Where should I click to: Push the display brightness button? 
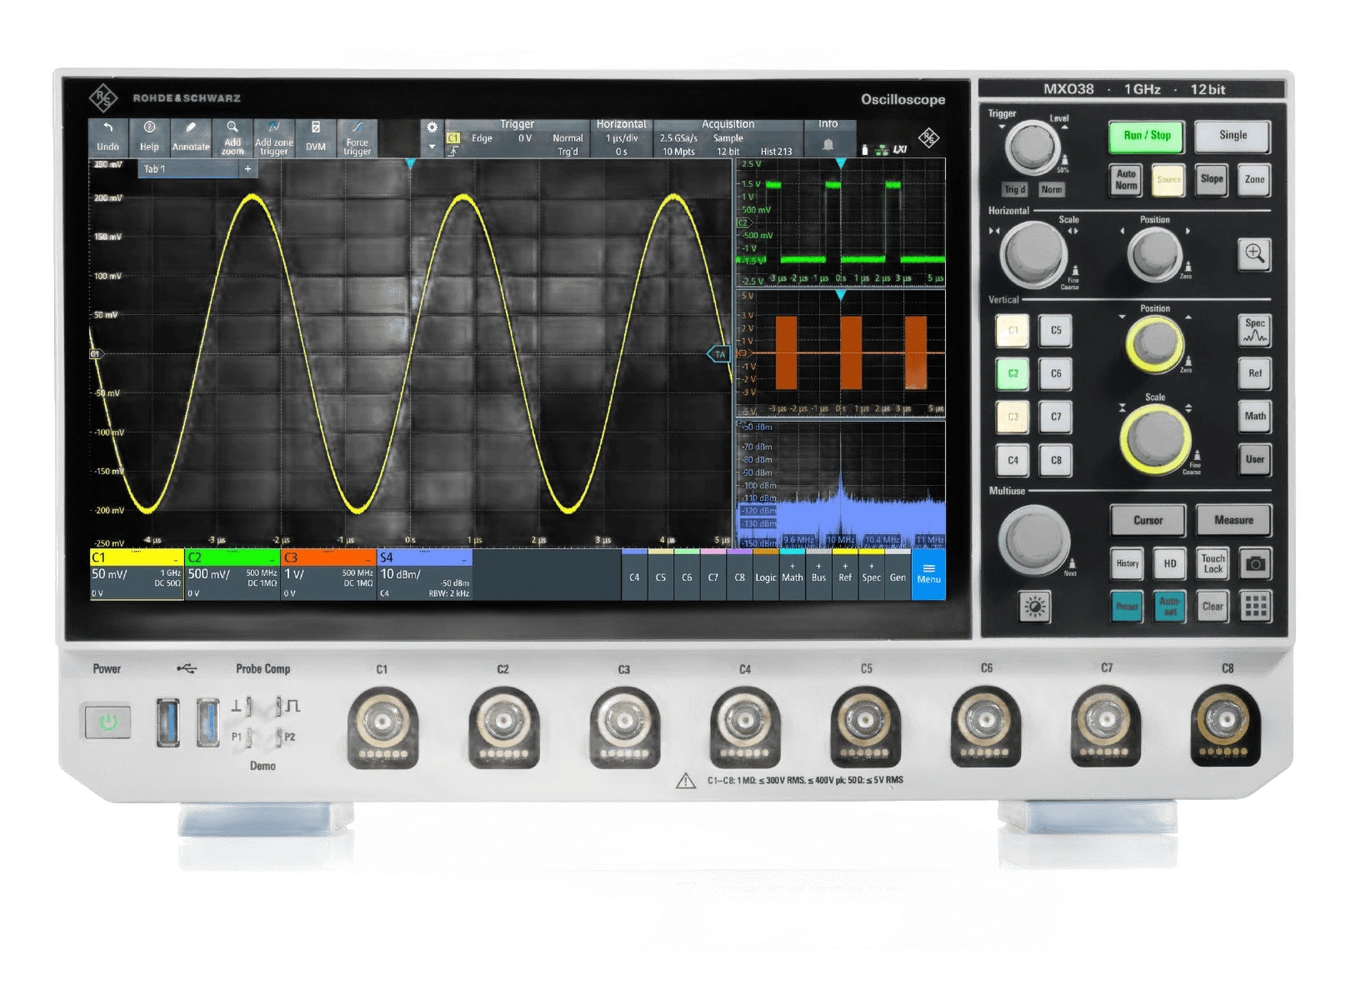coord(1035,606)
